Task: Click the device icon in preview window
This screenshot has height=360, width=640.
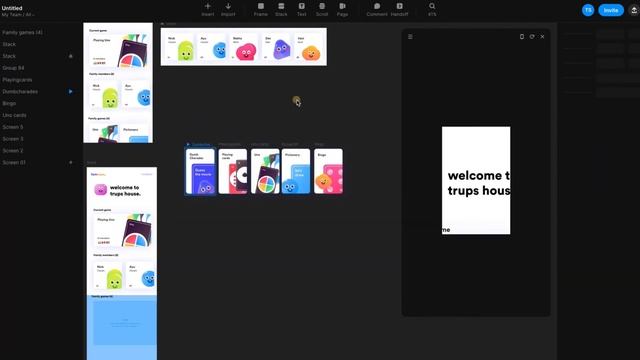Action: point(522,37)
